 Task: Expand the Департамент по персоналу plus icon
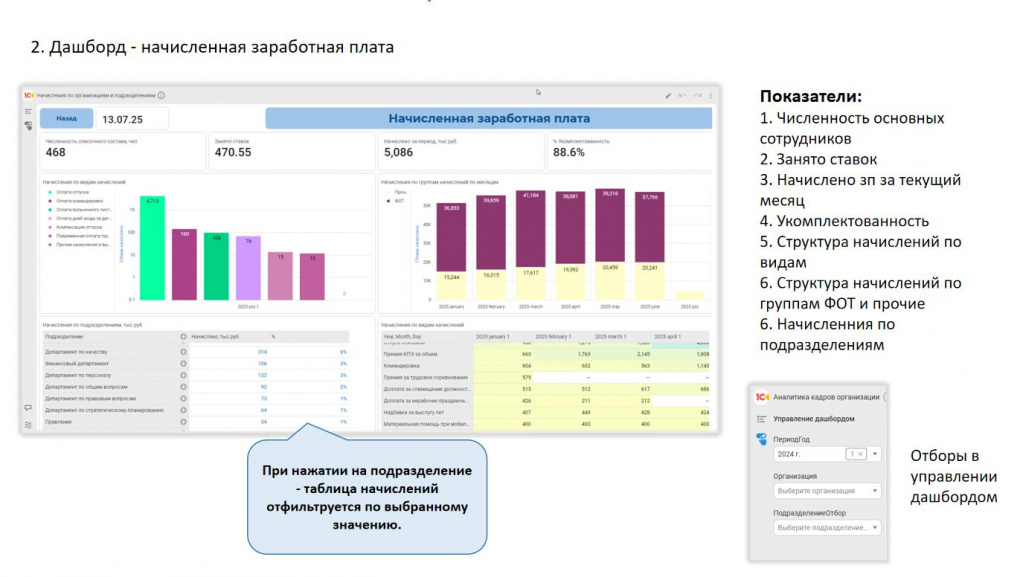[x=183, y=375]
